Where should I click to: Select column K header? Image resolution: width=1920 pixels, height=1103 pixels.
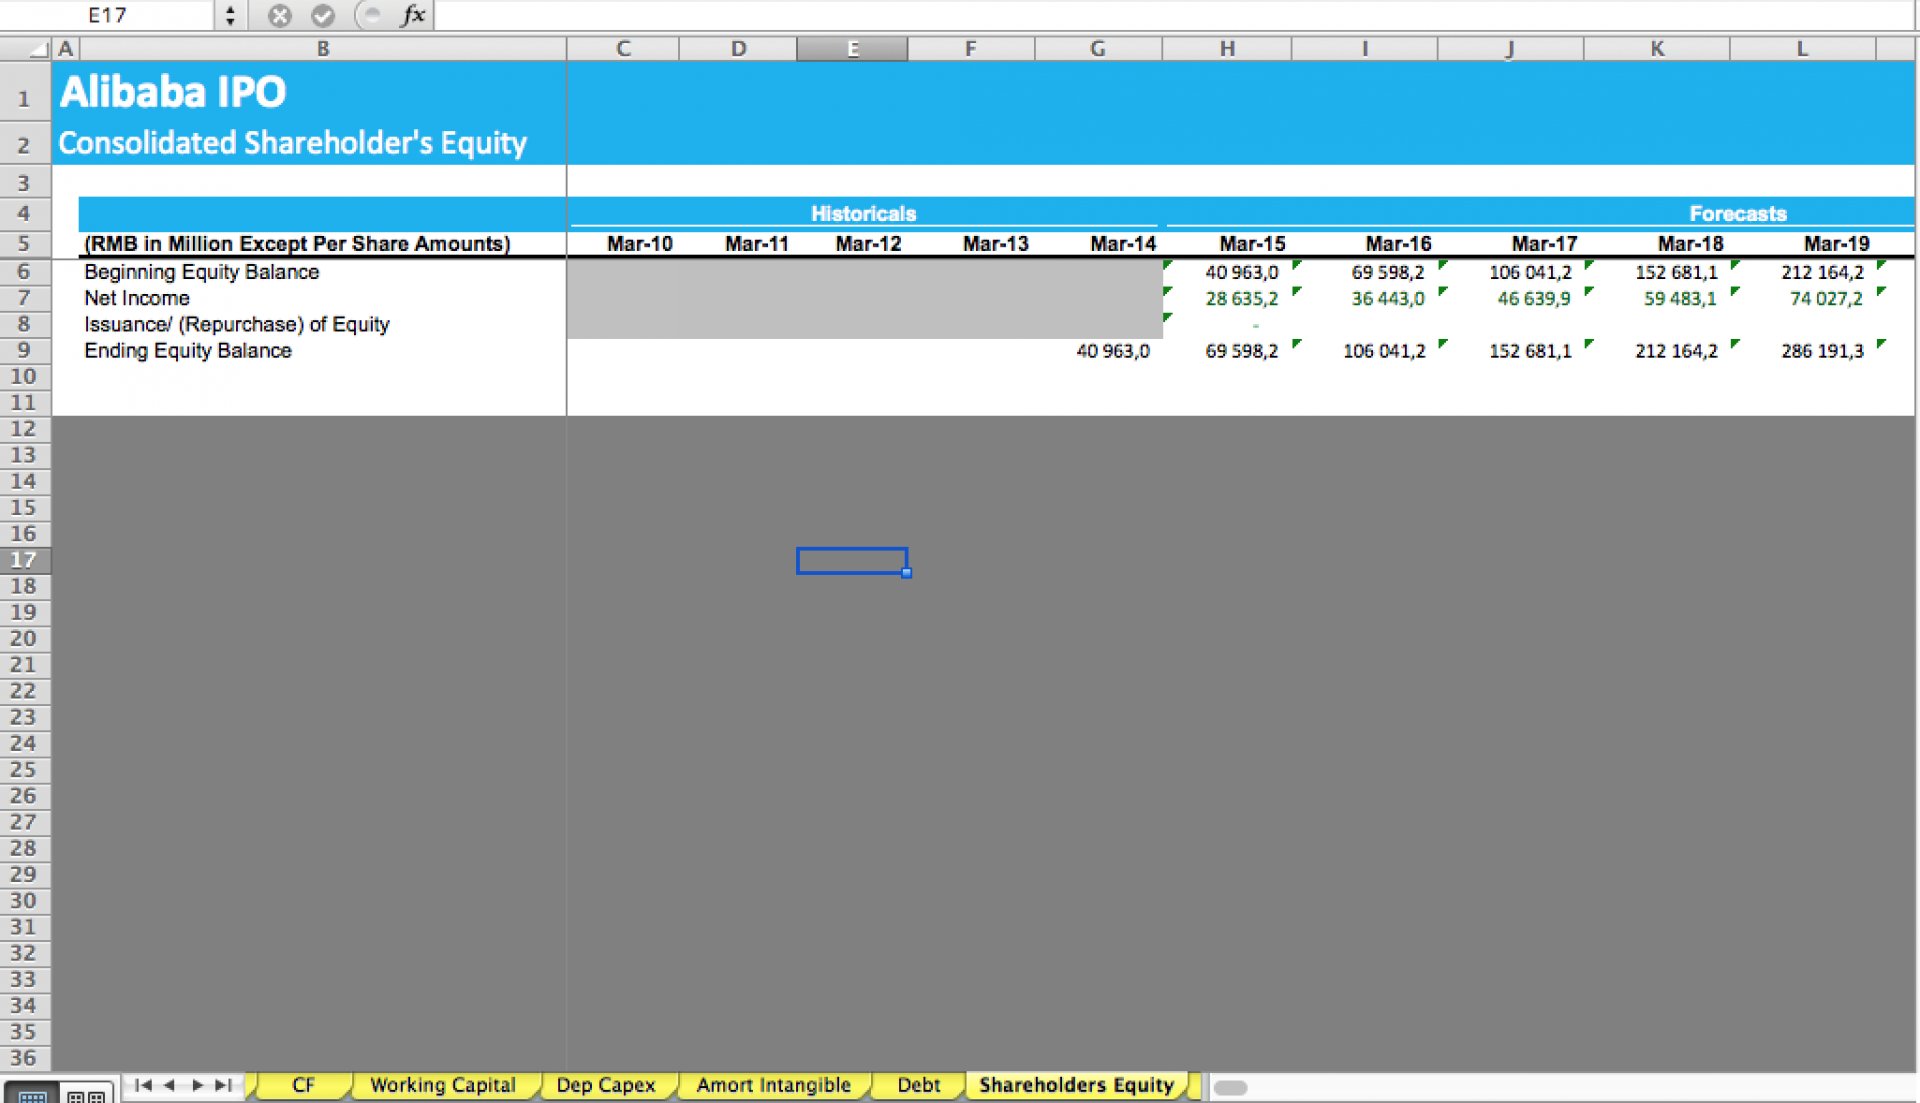tap(1657, 49)
